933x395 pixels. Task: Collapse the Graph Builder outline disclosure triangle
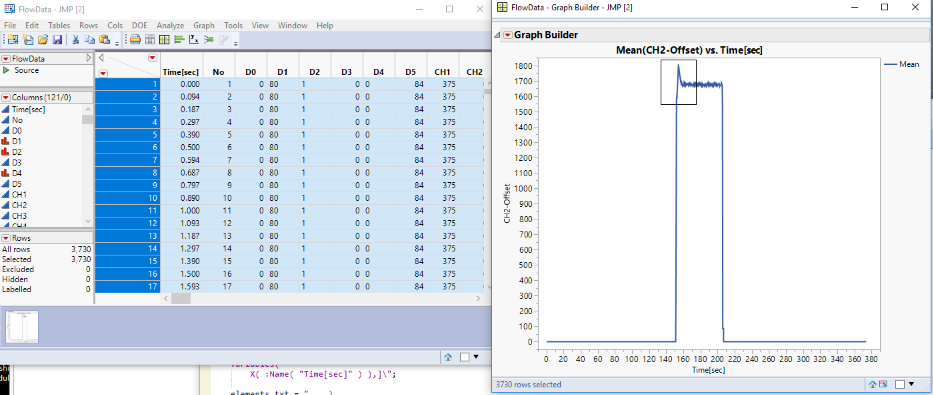[497, 35]
